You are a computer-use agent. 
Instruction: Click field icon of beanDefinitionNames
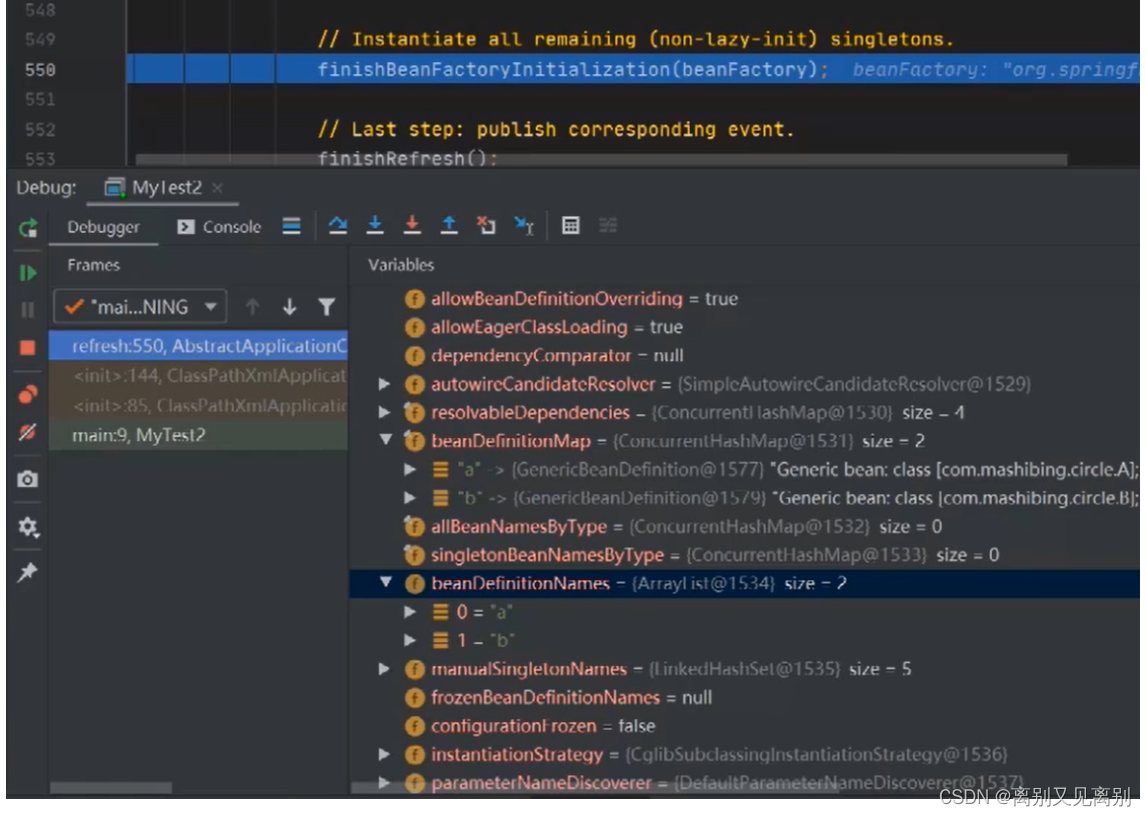pyautogui.click(x=414, y=583)
